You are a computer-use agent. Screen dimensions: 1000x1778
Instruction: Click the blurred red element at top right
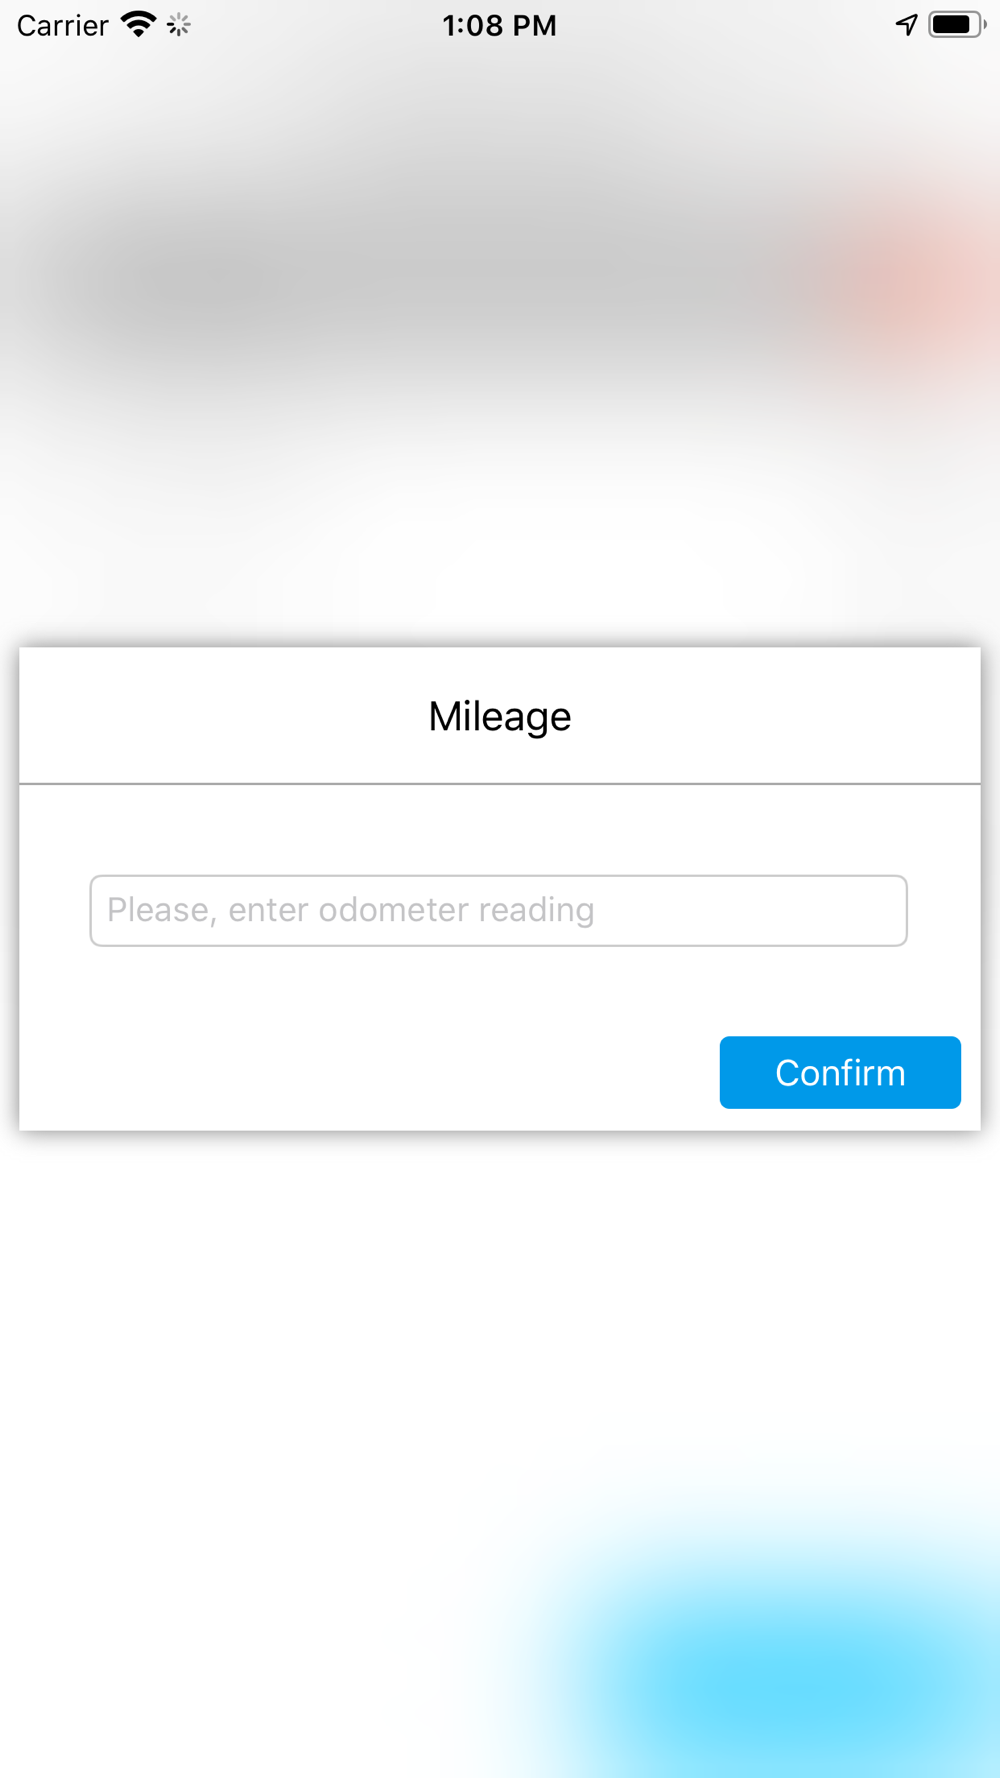point(910,280)
